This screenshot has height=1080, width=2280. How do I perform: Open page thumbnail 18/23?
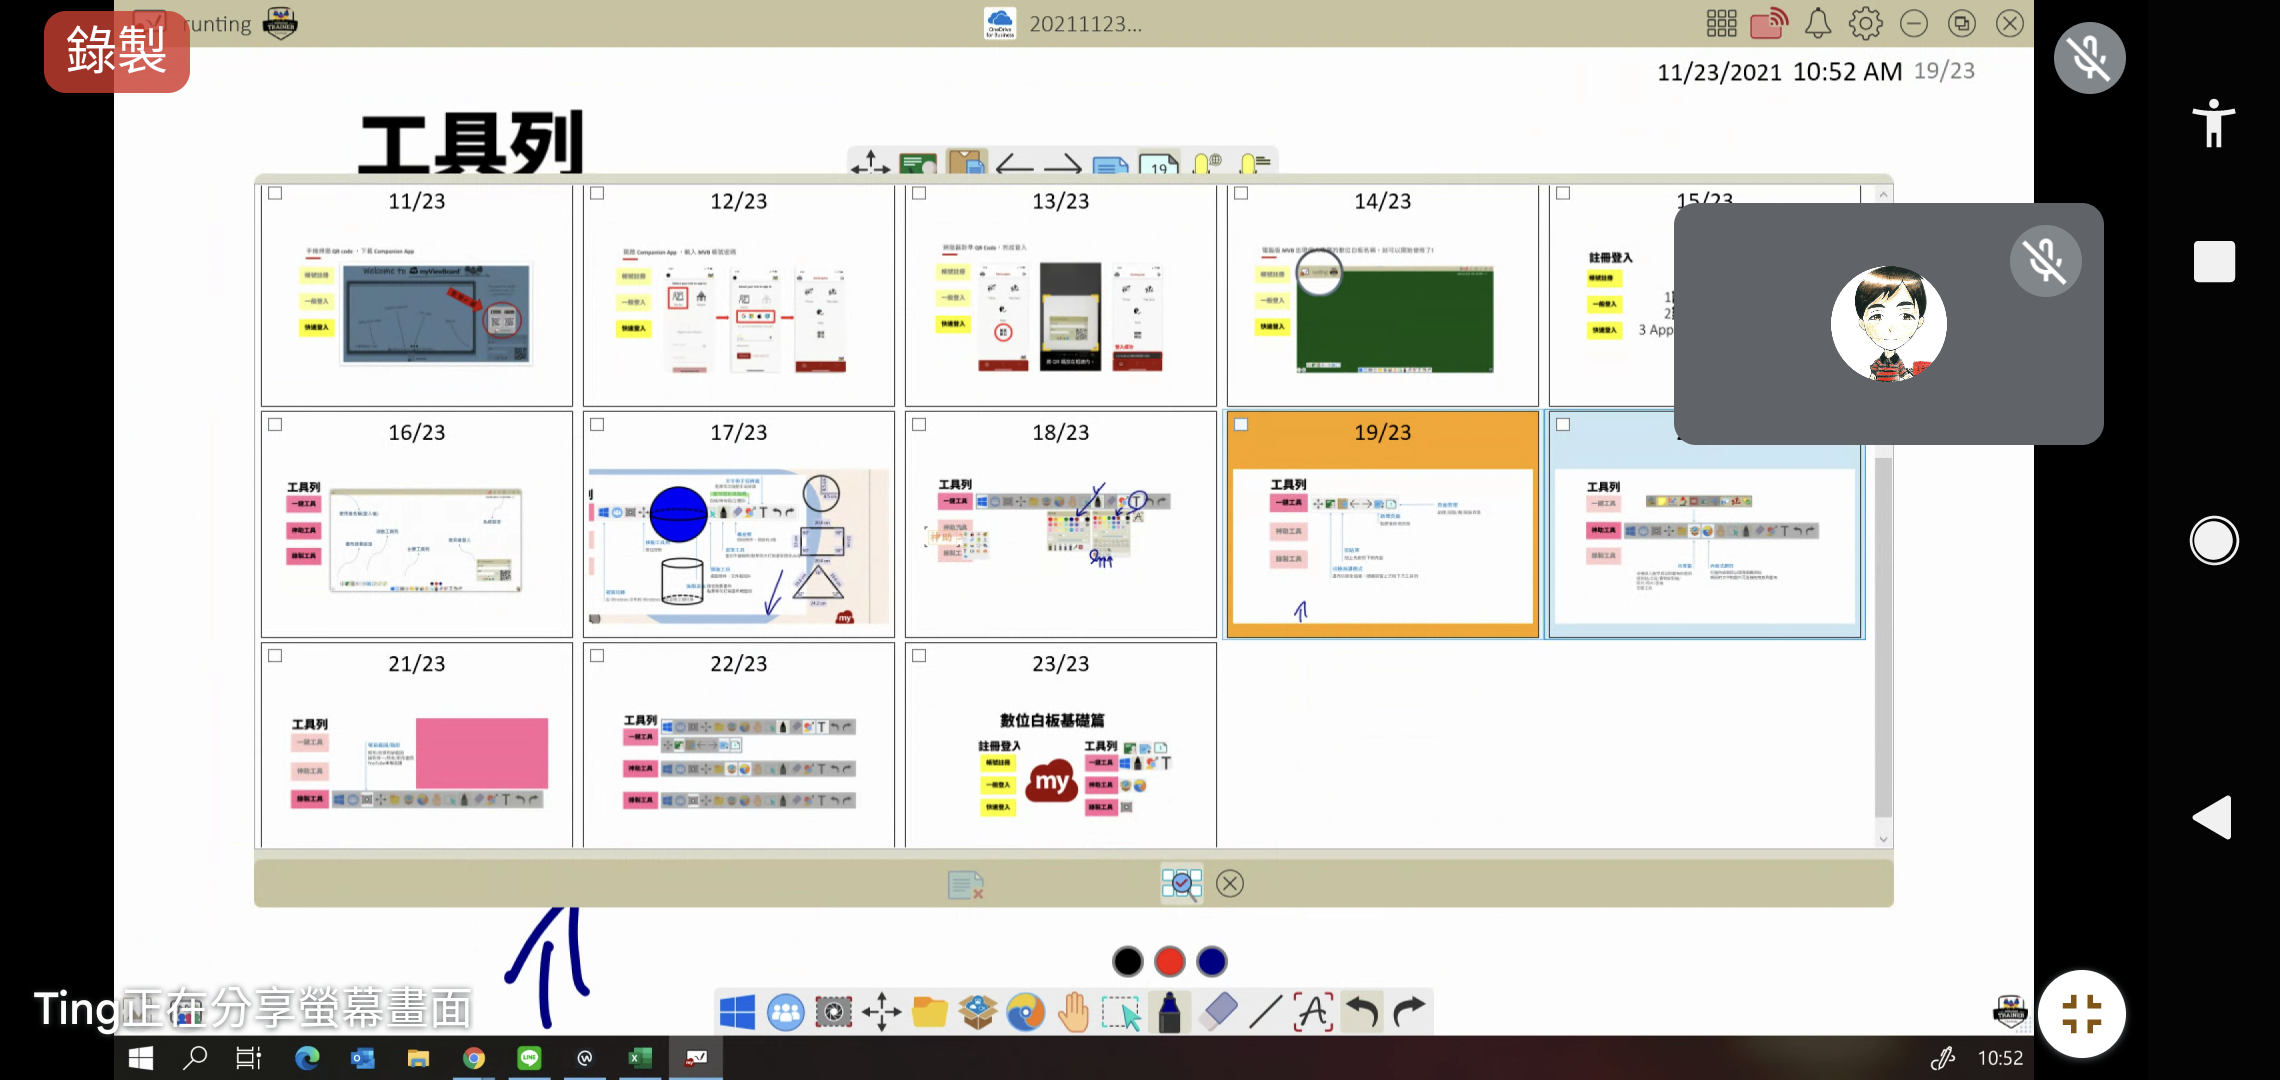(1060, 525)
